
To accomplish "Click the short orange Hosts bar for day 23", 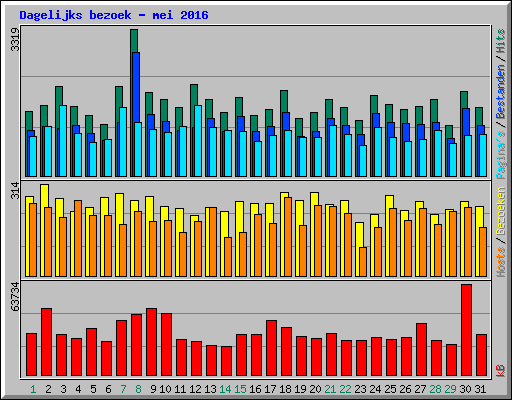I will (363, 262).
